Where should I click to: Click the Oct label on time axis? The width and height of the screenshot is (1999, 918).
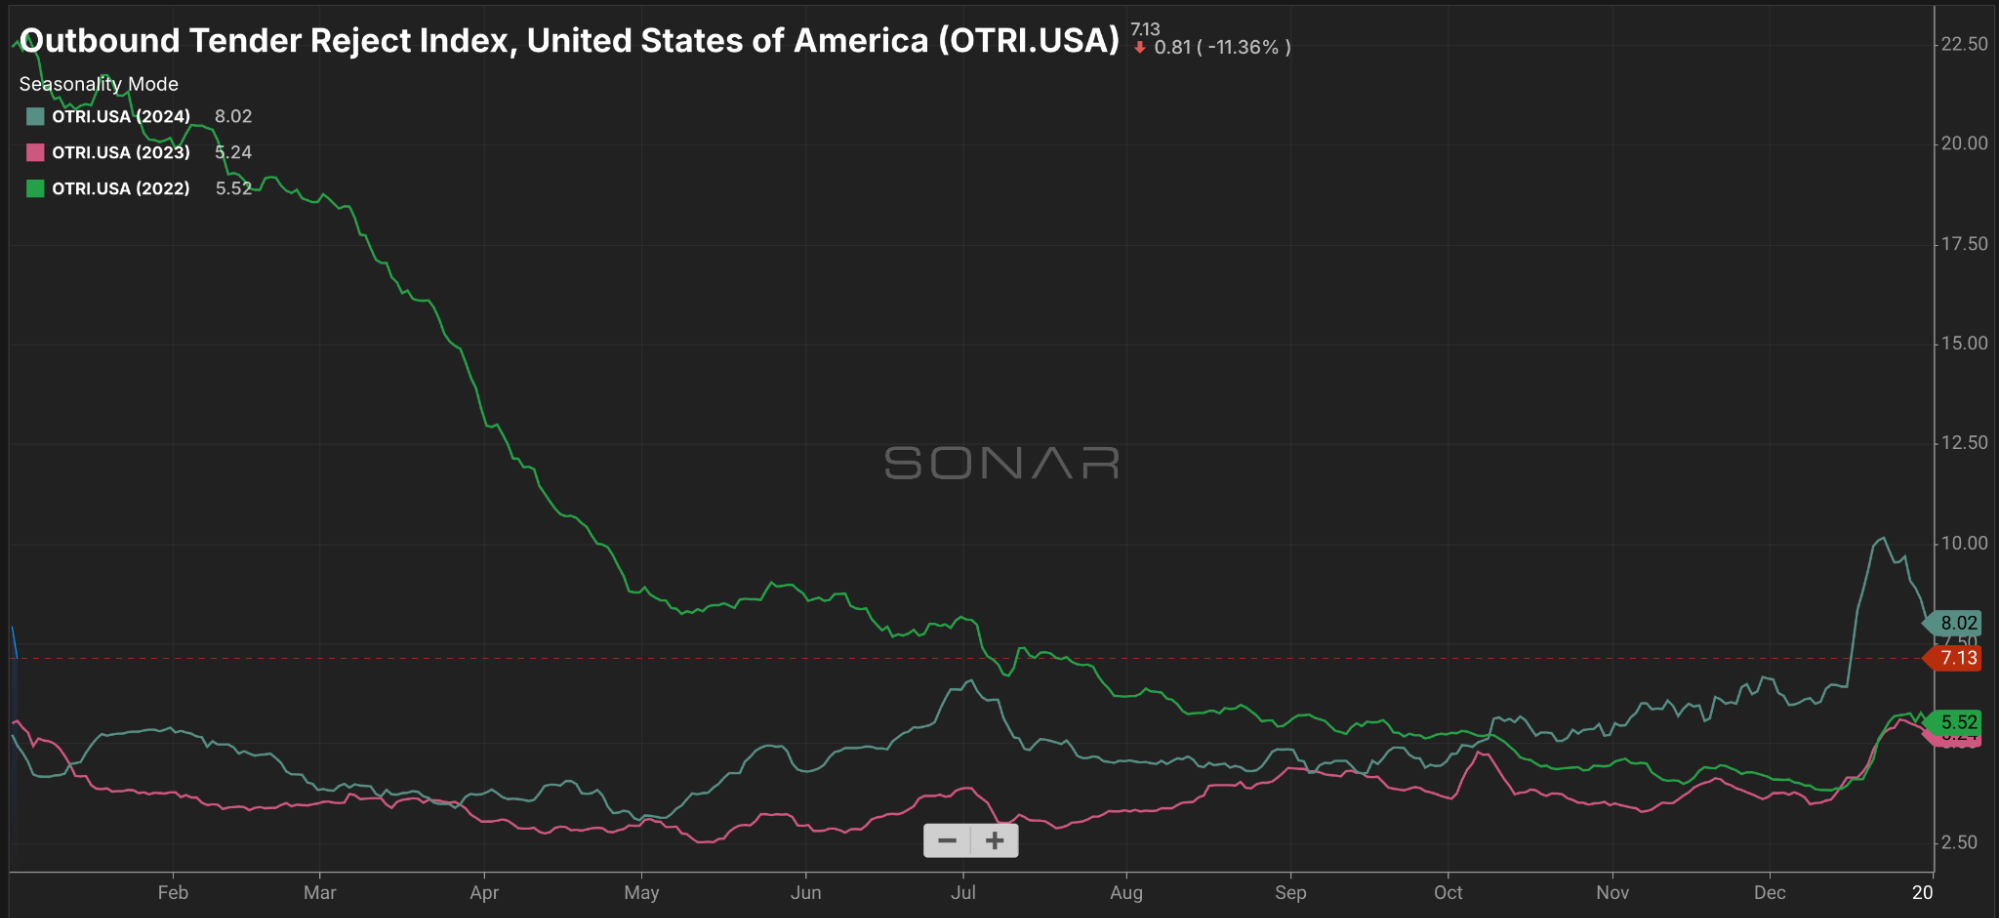pos(1448,892)
